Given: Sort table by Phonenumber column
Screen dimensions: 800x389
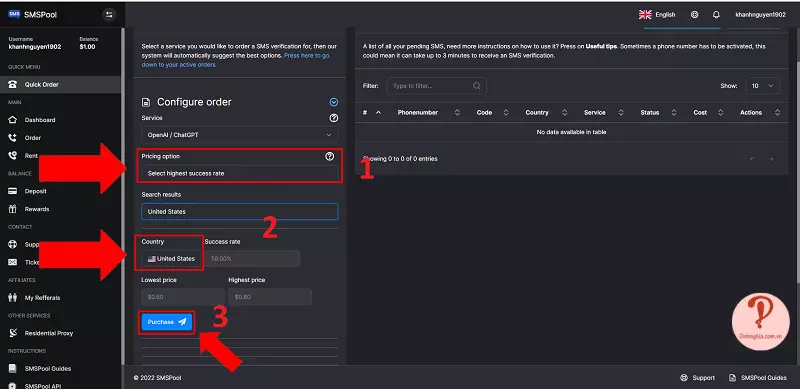Looking at the screenshot, I should click(429, 112).
